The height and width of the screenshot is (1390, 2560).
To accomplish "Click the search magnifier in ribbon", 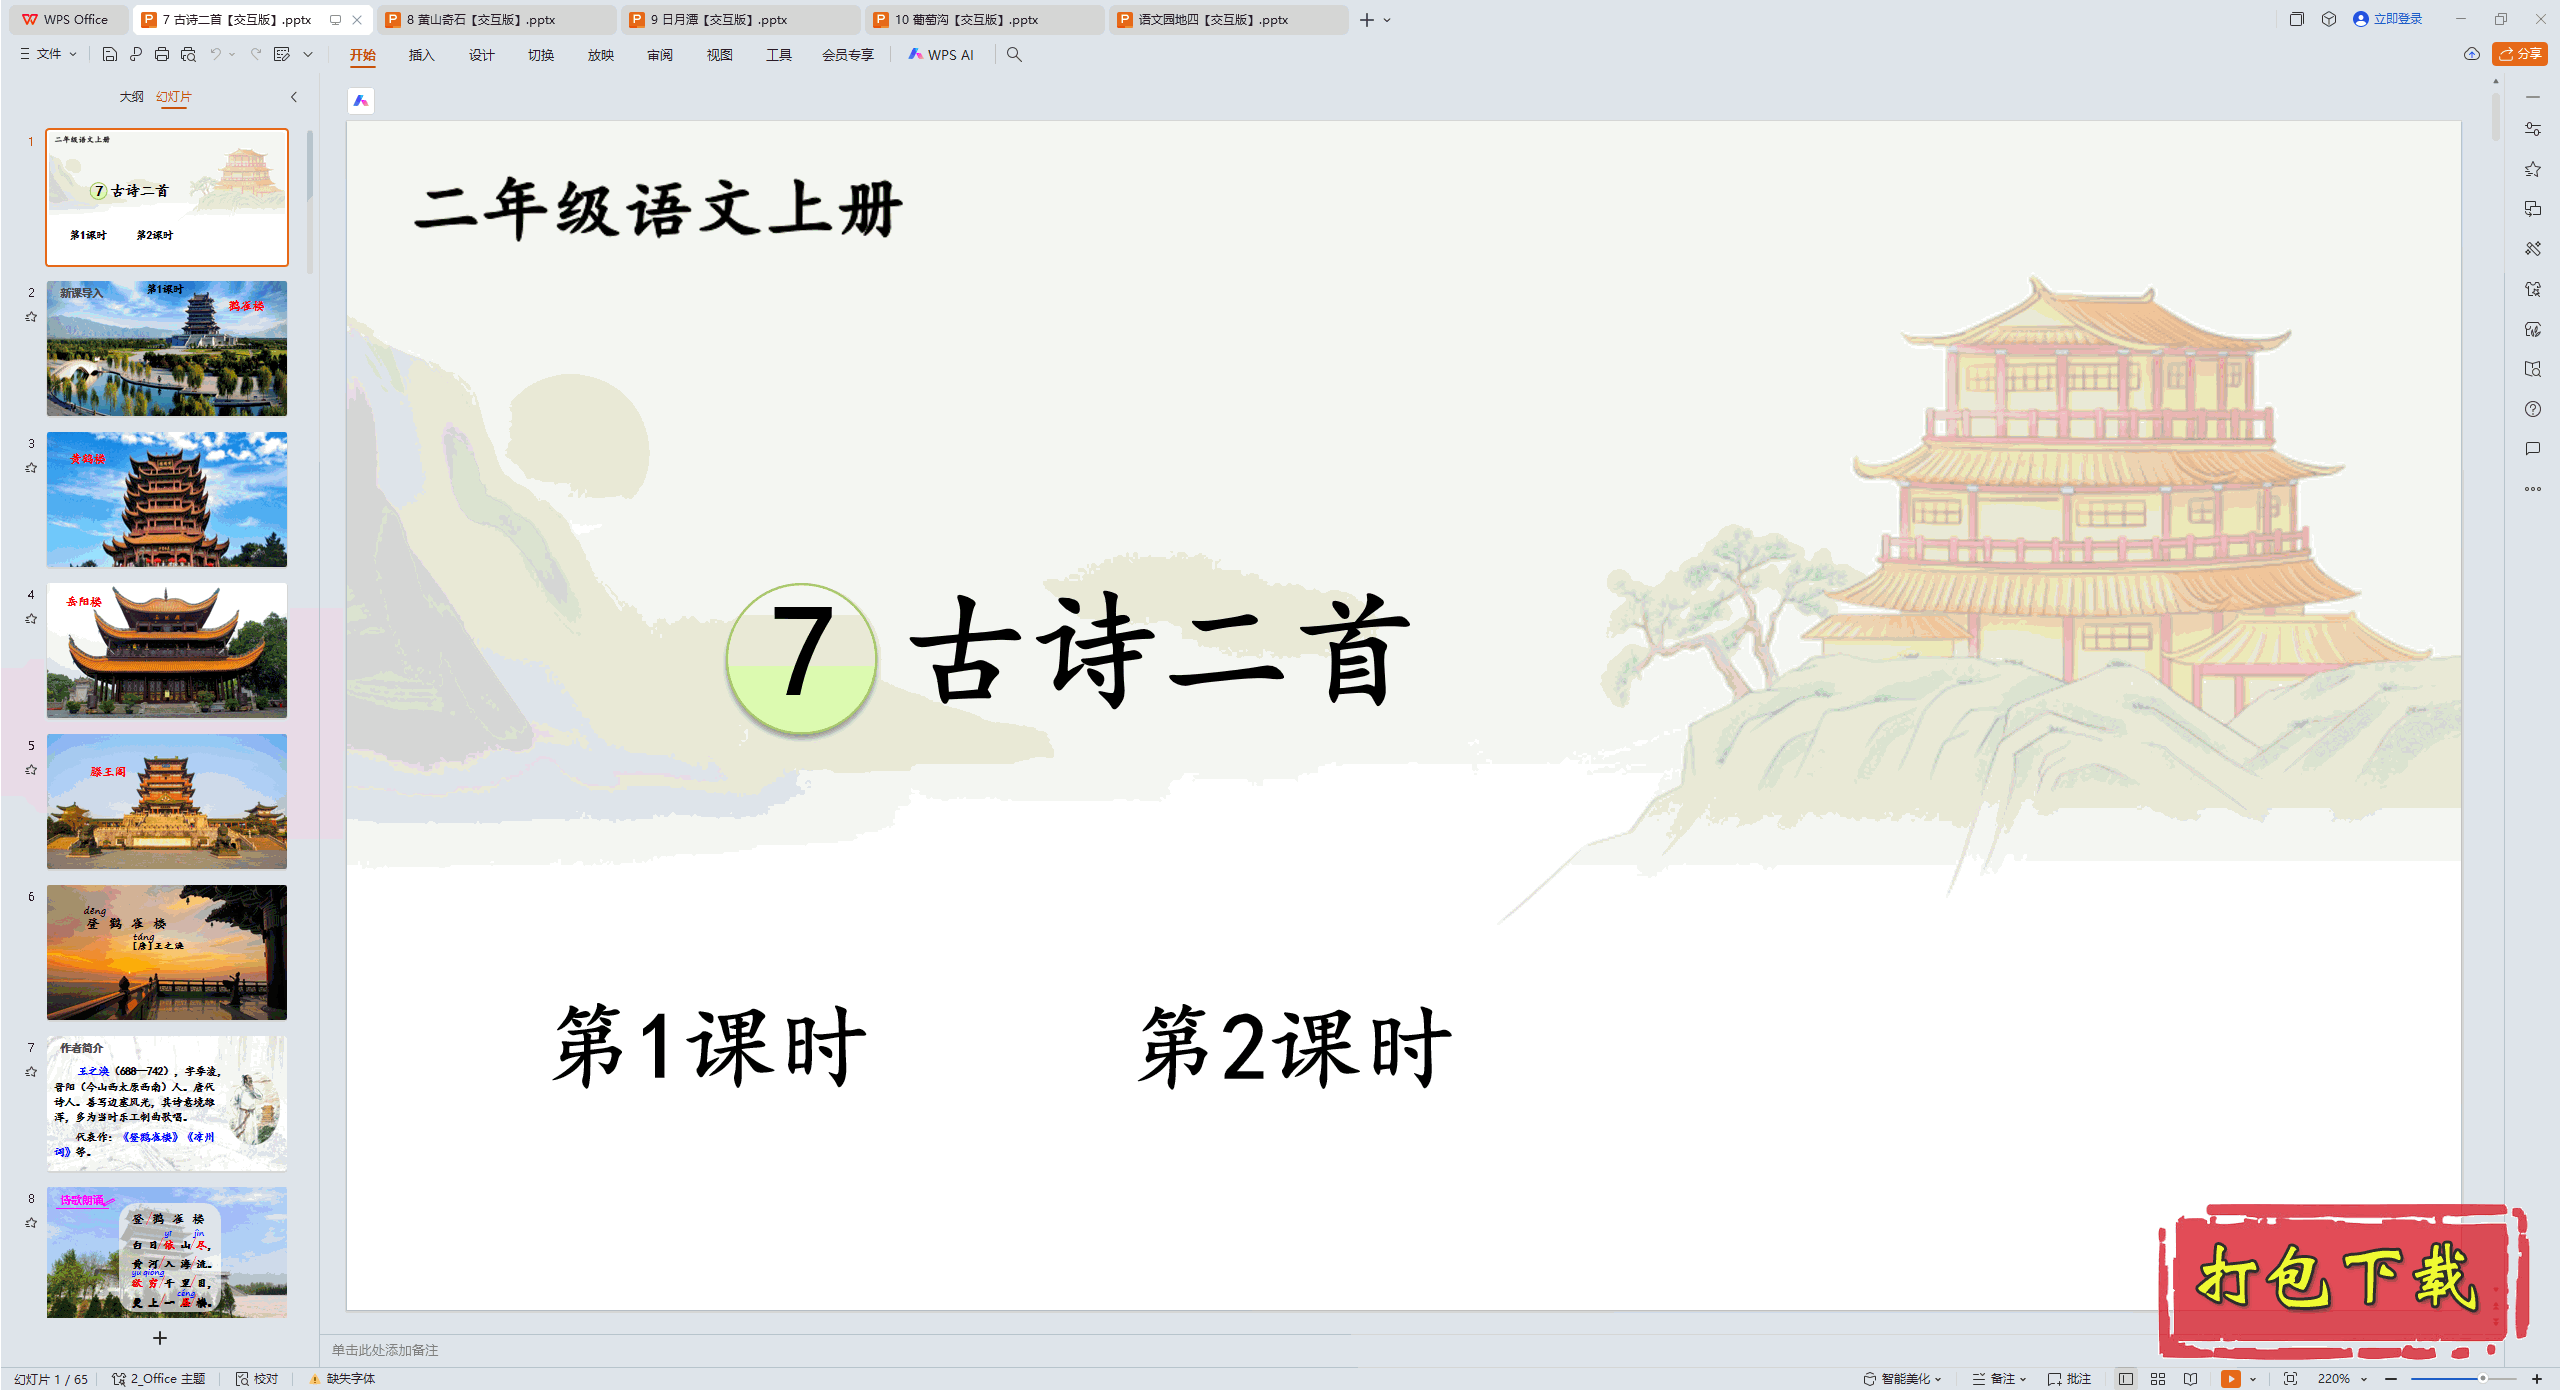I will coord(1014,54).
